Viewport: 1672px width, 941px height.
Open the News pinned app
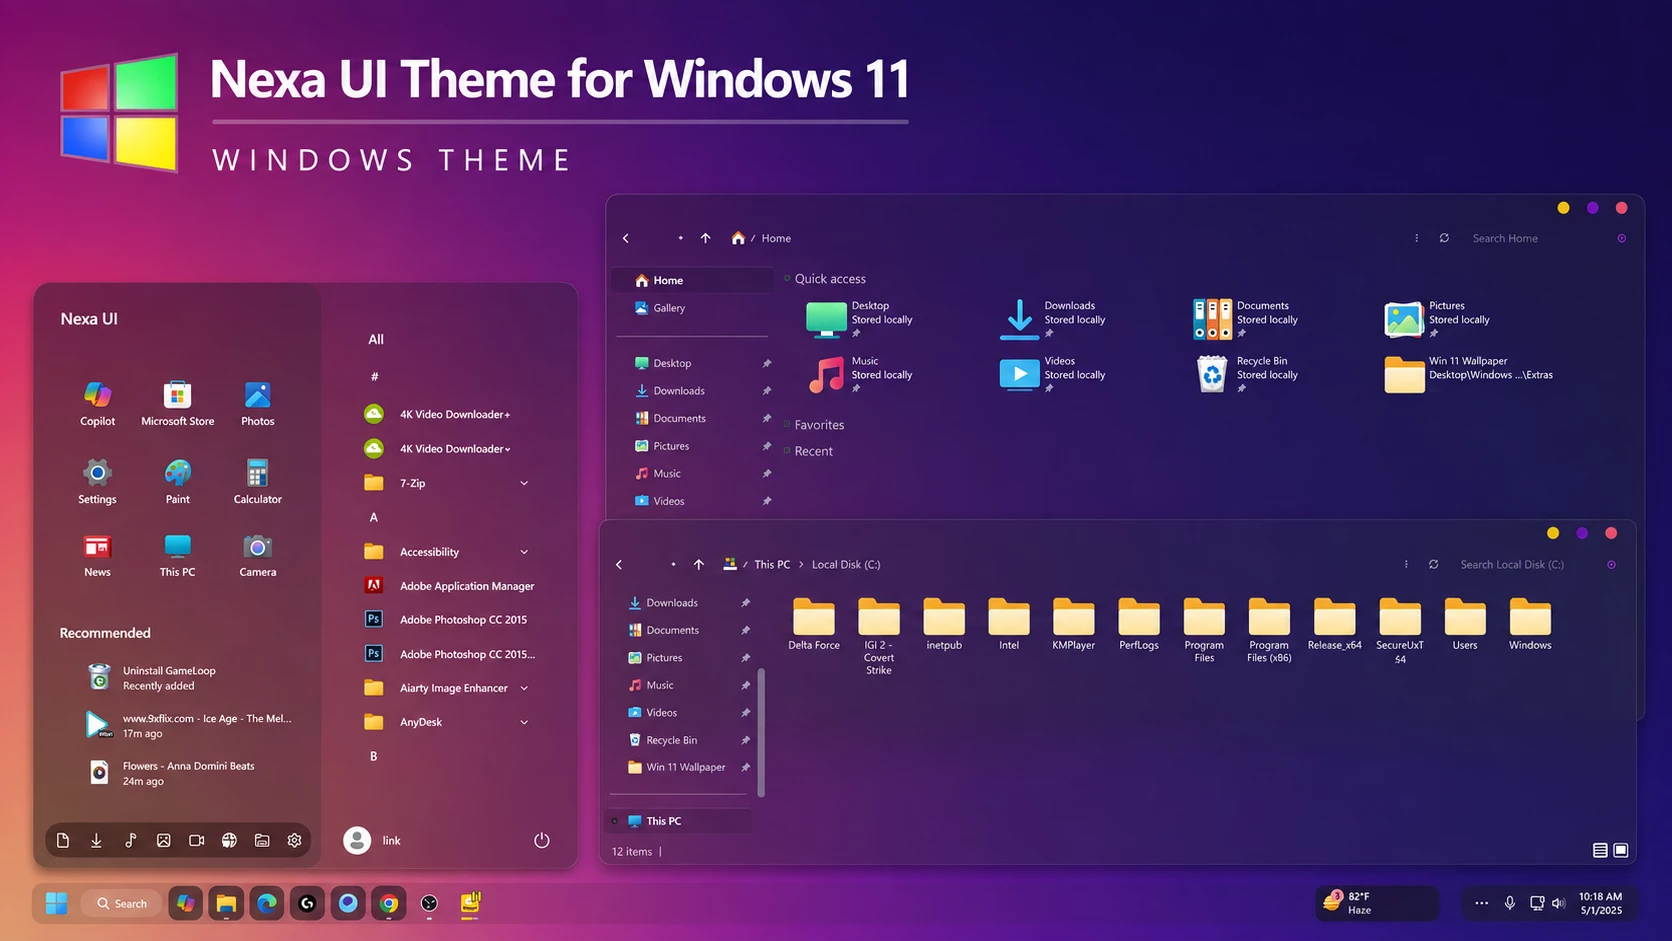[97, 555]
